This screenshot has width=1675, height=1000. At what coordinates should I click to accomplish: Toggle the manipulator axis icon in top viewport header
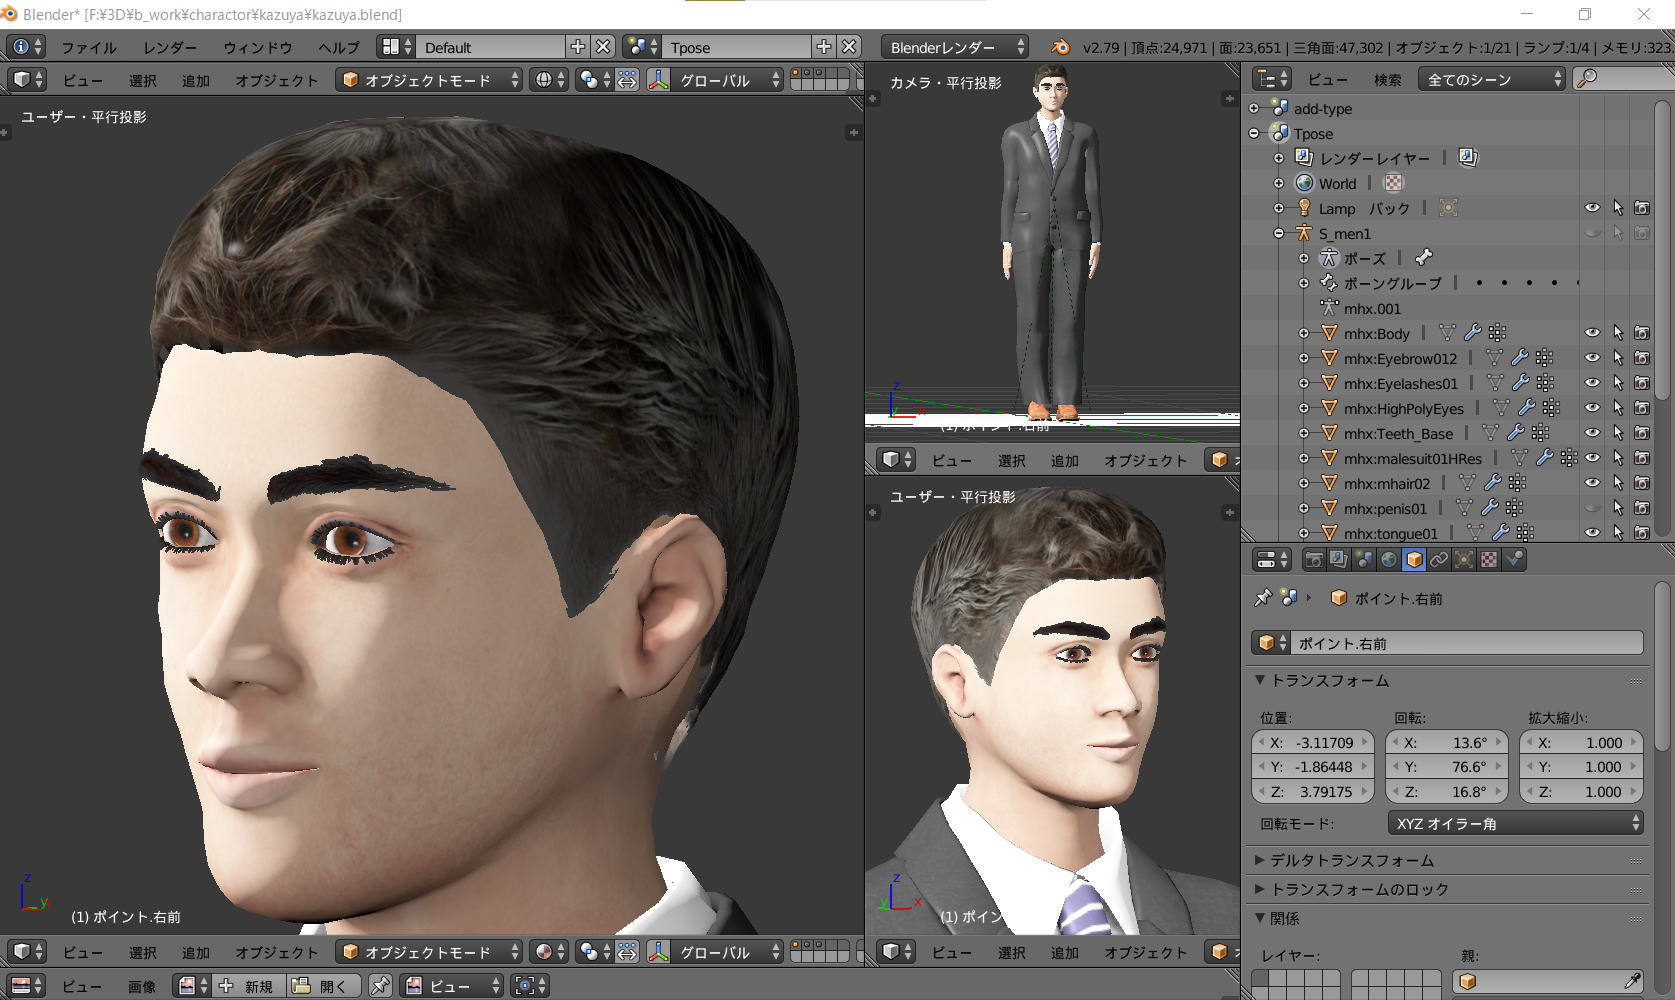[658, 80]
